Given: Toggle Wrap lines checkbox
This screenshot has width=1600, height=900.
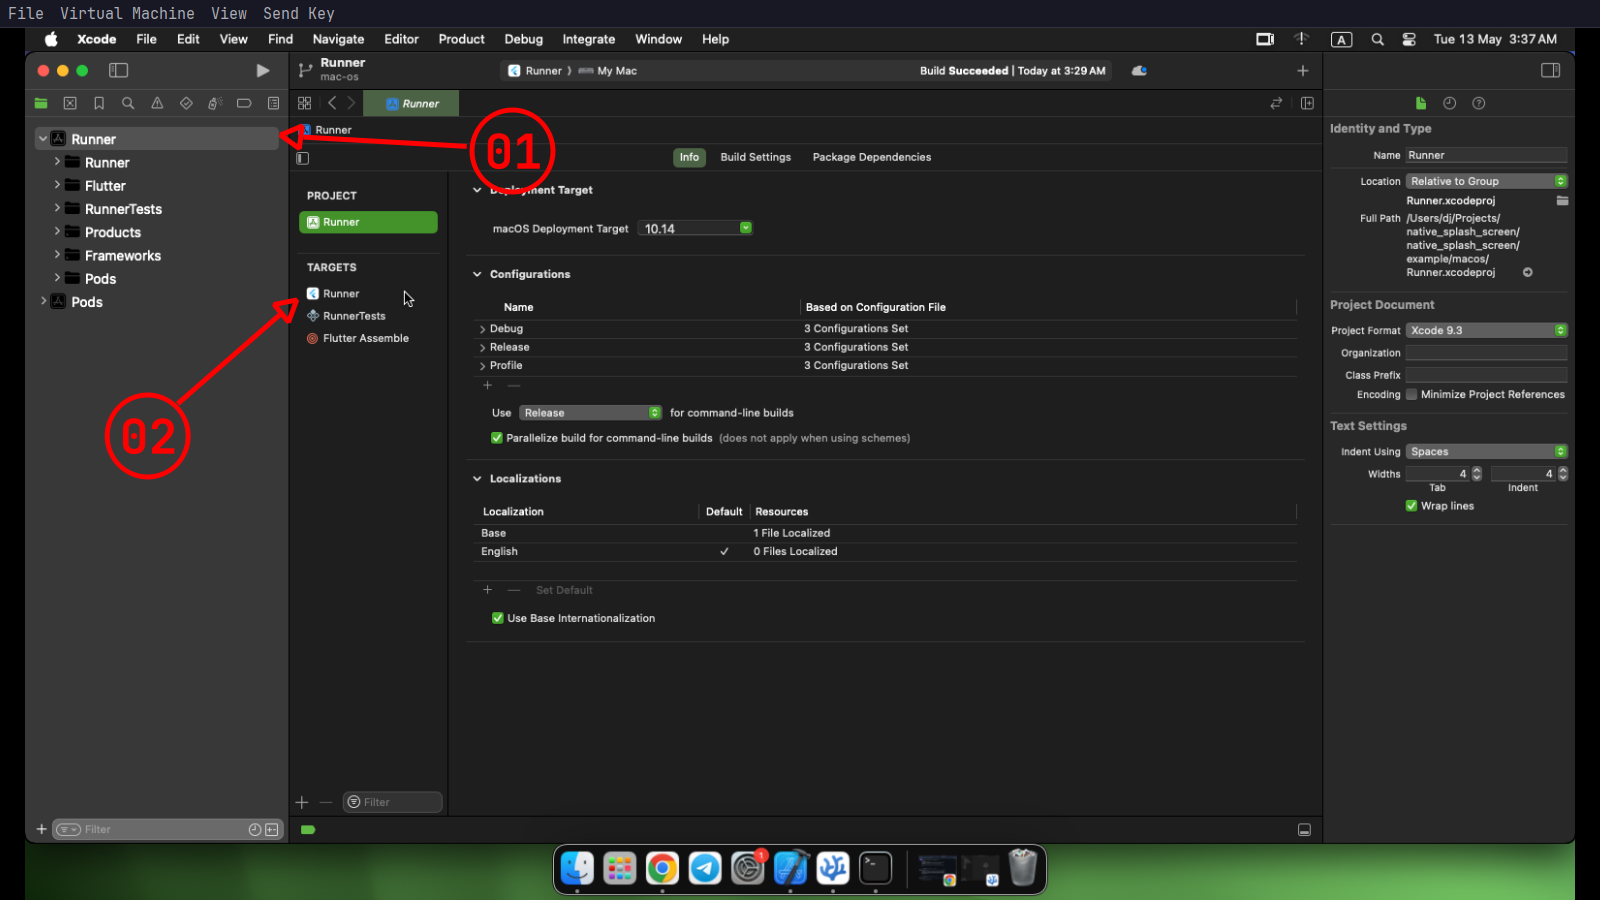Looking at the screenshot, I should 1412,506.
